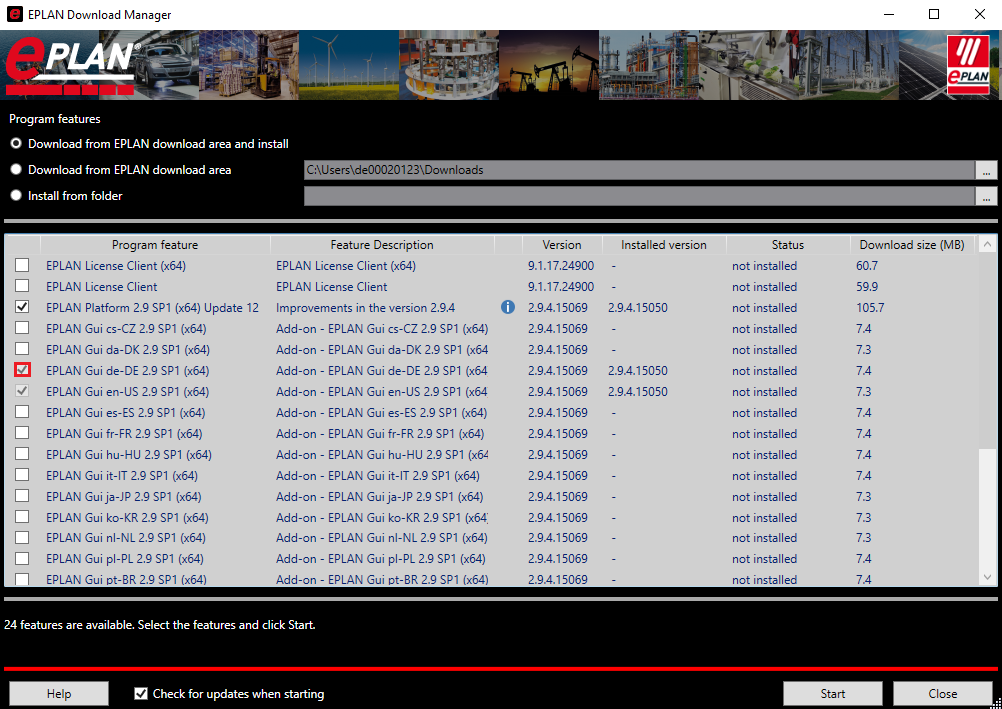Open the browse dialog for the download folder path
The height and width of the screenshot is (709, 1002).
tap(987, 170)
